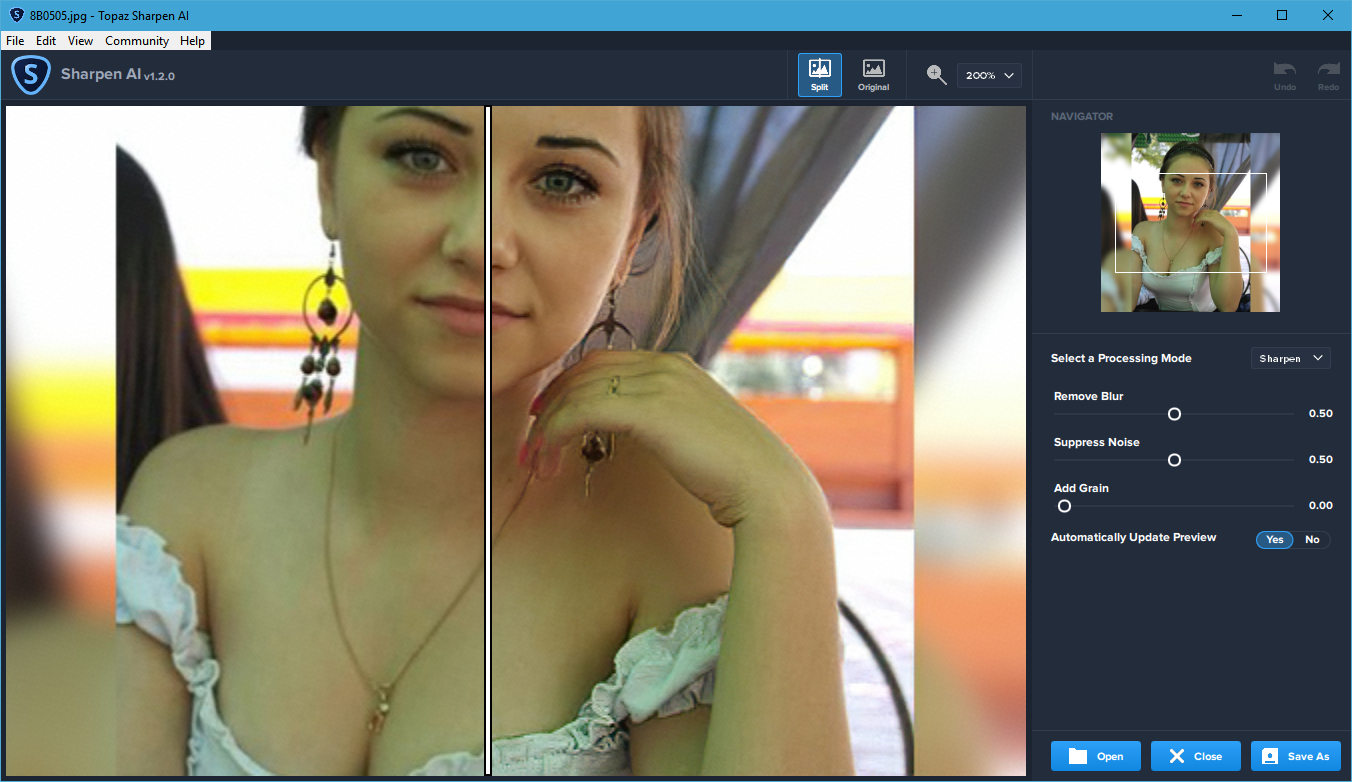
Task: Open the Help menu
Action: (193, 41)
